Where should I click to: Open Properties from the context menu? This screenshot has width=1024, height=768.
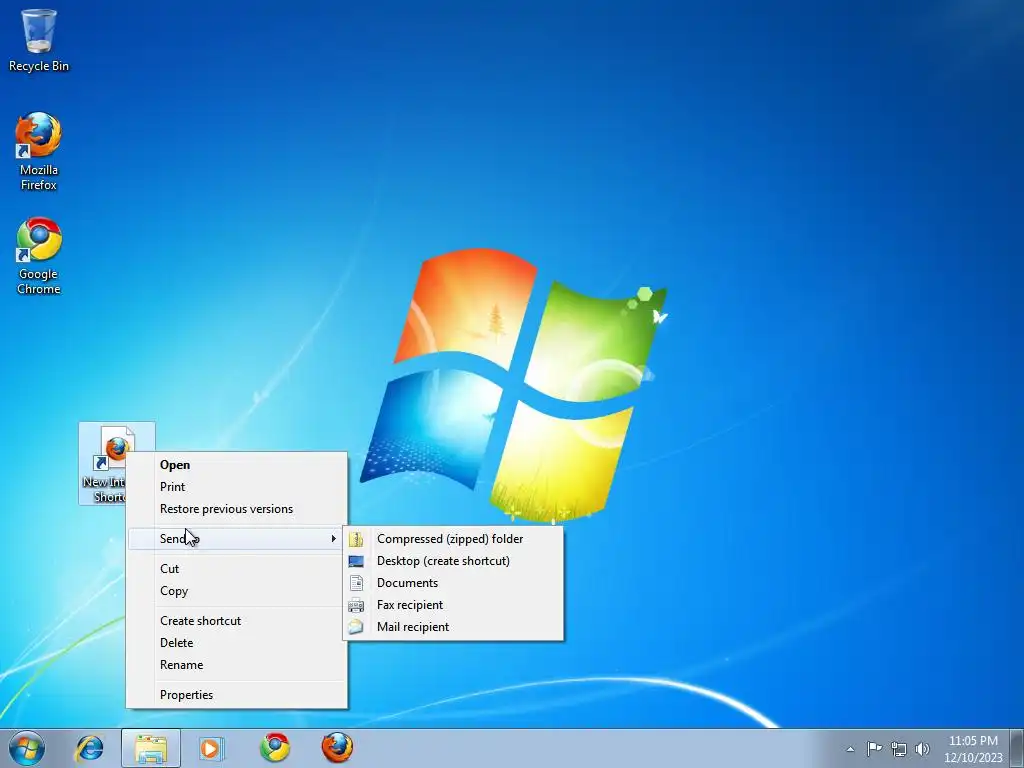point(236,695)
